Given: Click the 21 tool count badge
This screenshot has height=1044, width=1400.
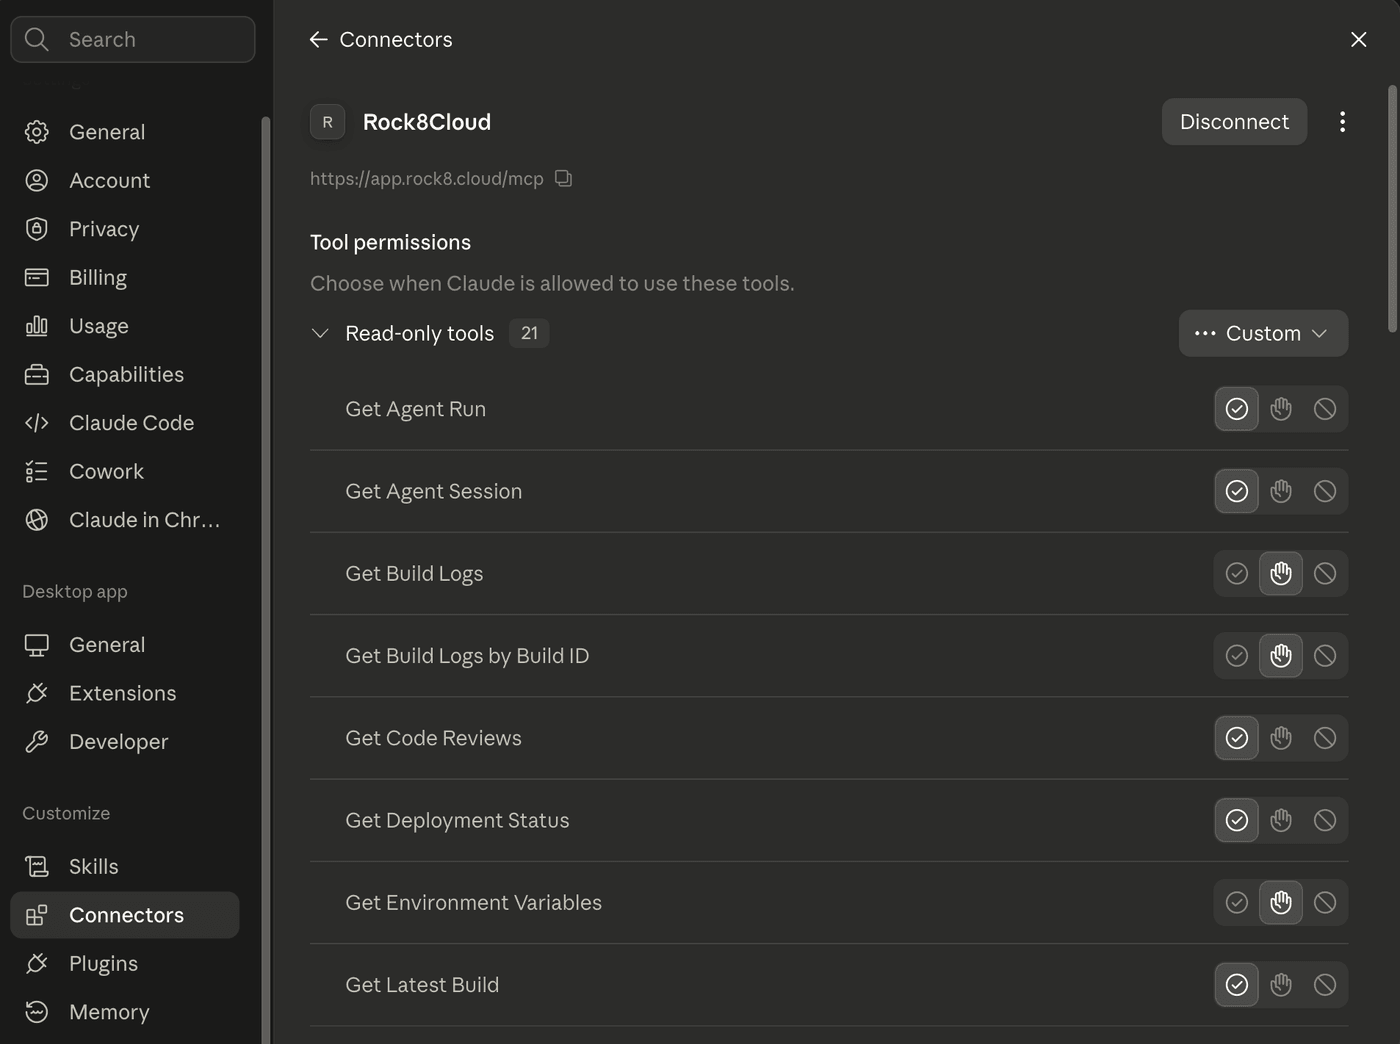Looking at the screenshot, I should tap(529, 333).
